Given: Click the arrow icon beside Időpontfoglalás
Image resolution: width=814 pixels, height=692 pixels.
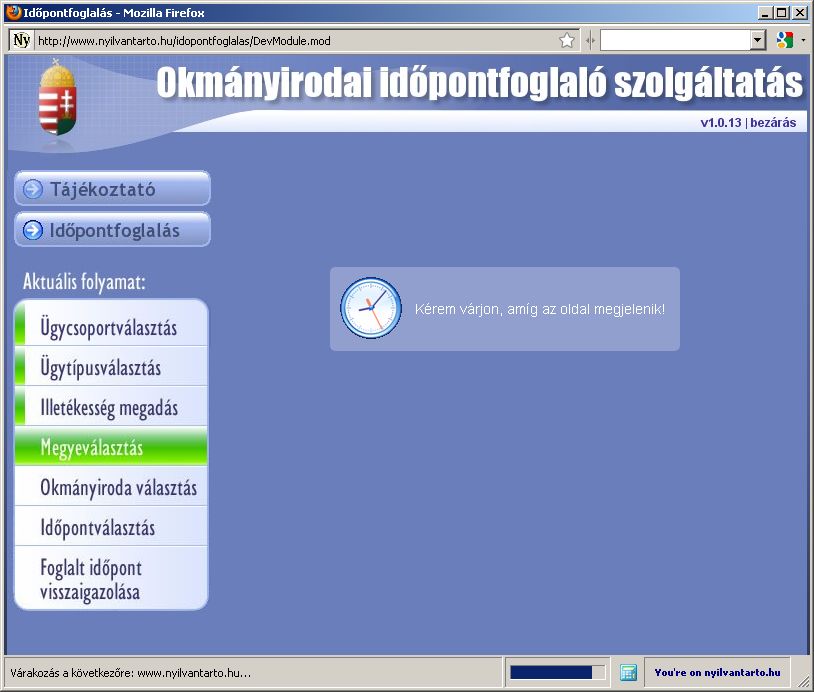Looking at the screenshot, I should [33, 231].
